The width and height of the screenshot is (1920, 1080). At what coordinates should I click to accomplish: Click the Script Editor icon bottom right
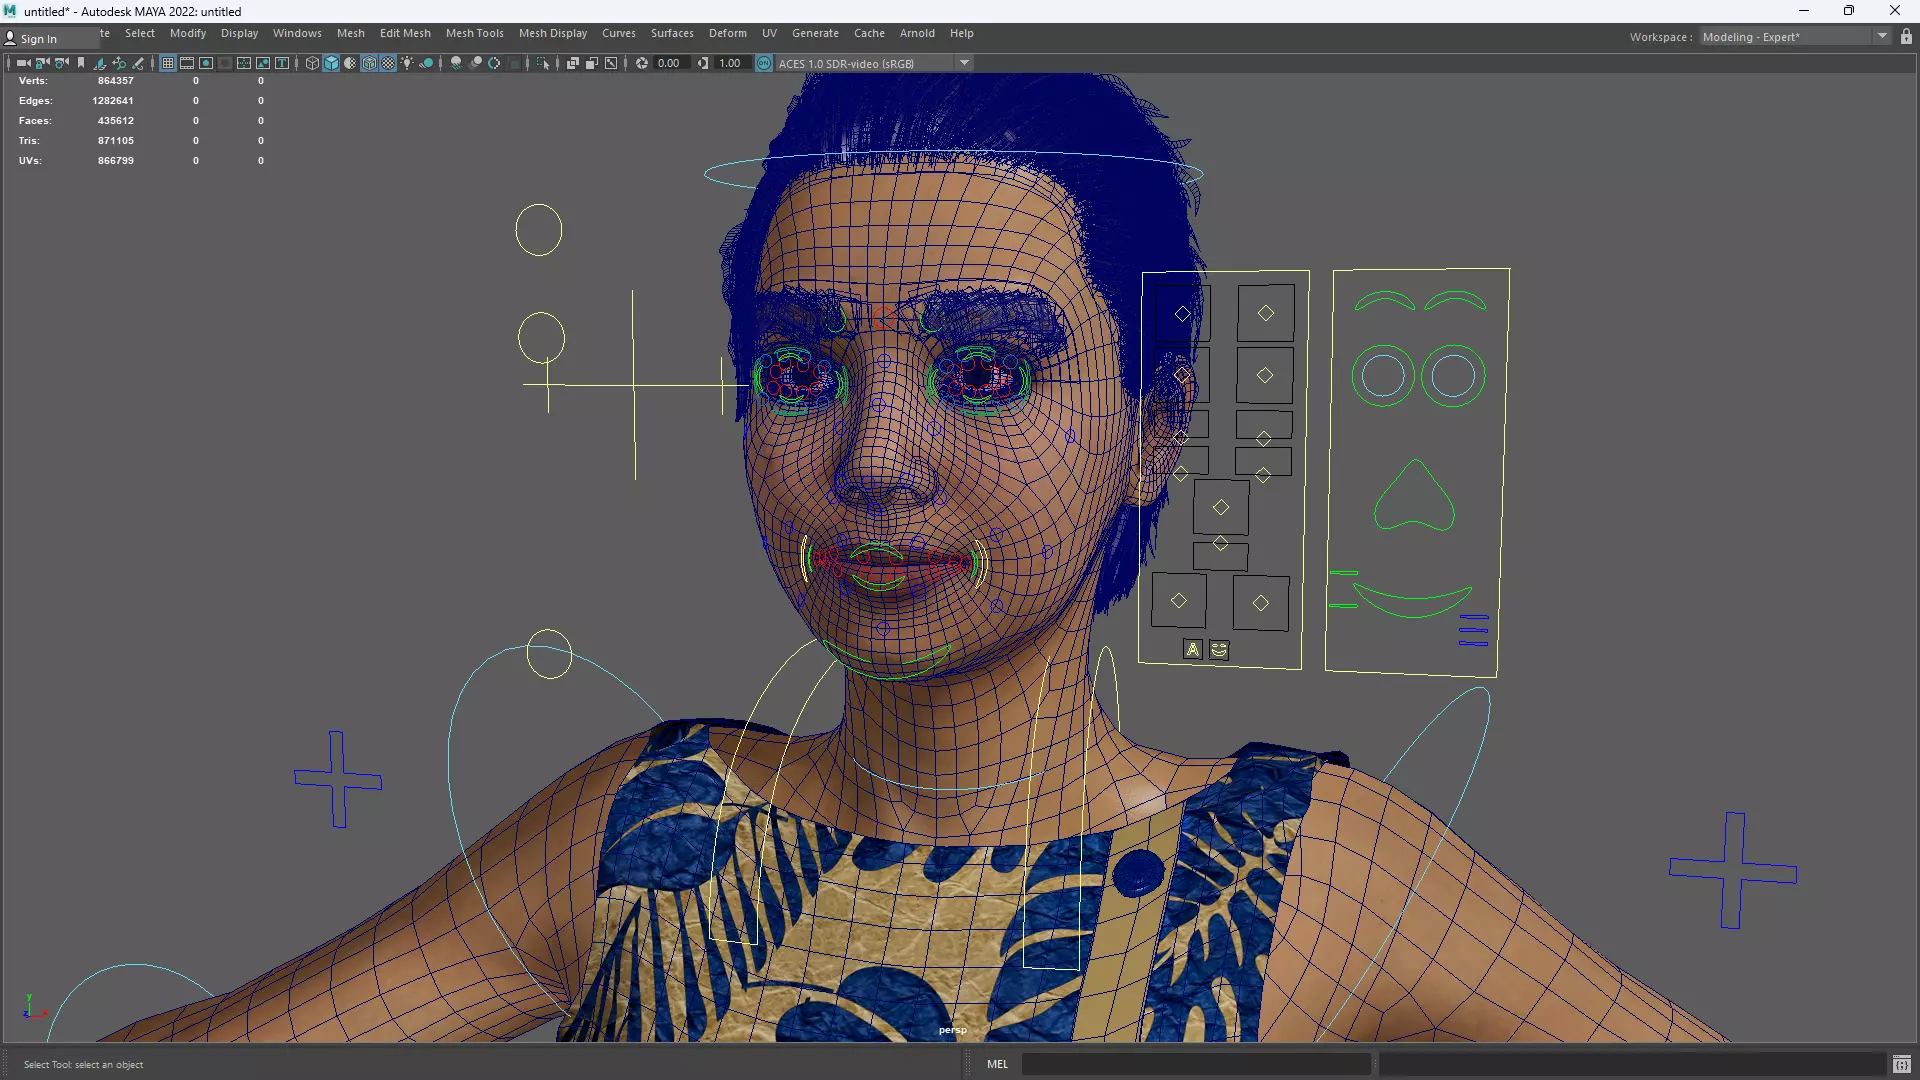(1902, 1064)
